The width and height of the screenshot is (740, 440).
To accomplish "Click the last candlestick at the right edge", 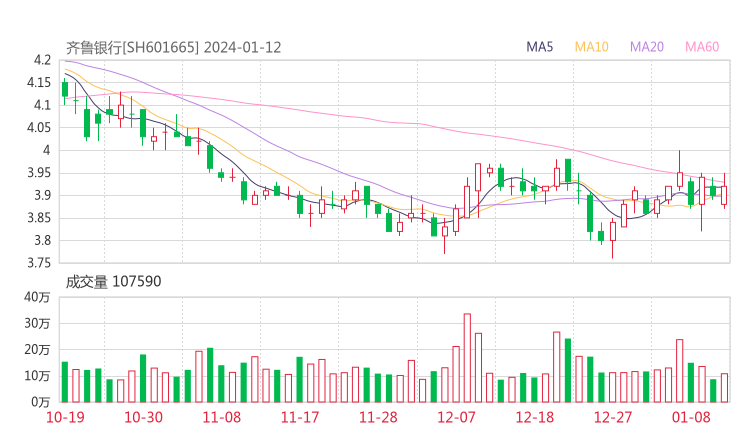I will point(724,195).
